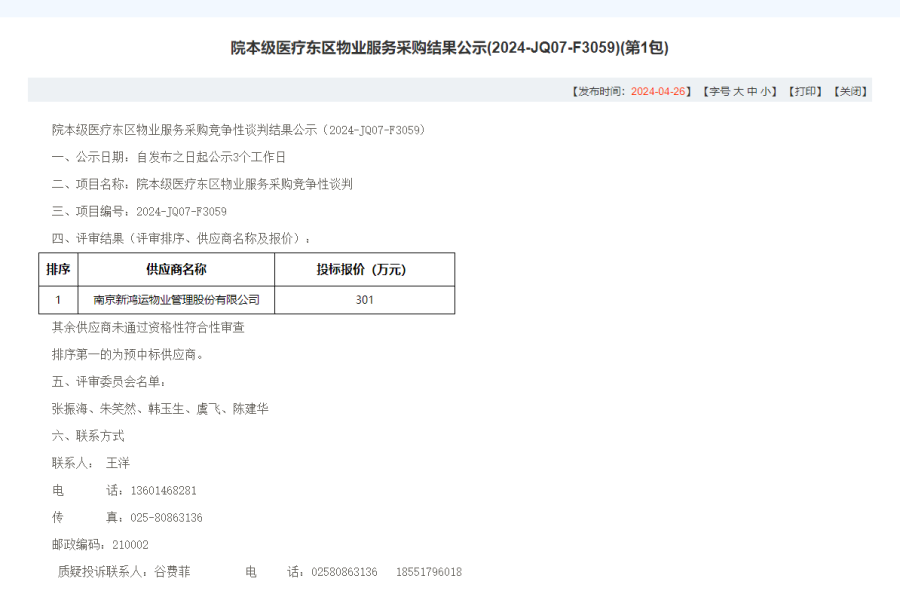
Task: Select the 投标报价（万元） column header
Action: [364, 269]
